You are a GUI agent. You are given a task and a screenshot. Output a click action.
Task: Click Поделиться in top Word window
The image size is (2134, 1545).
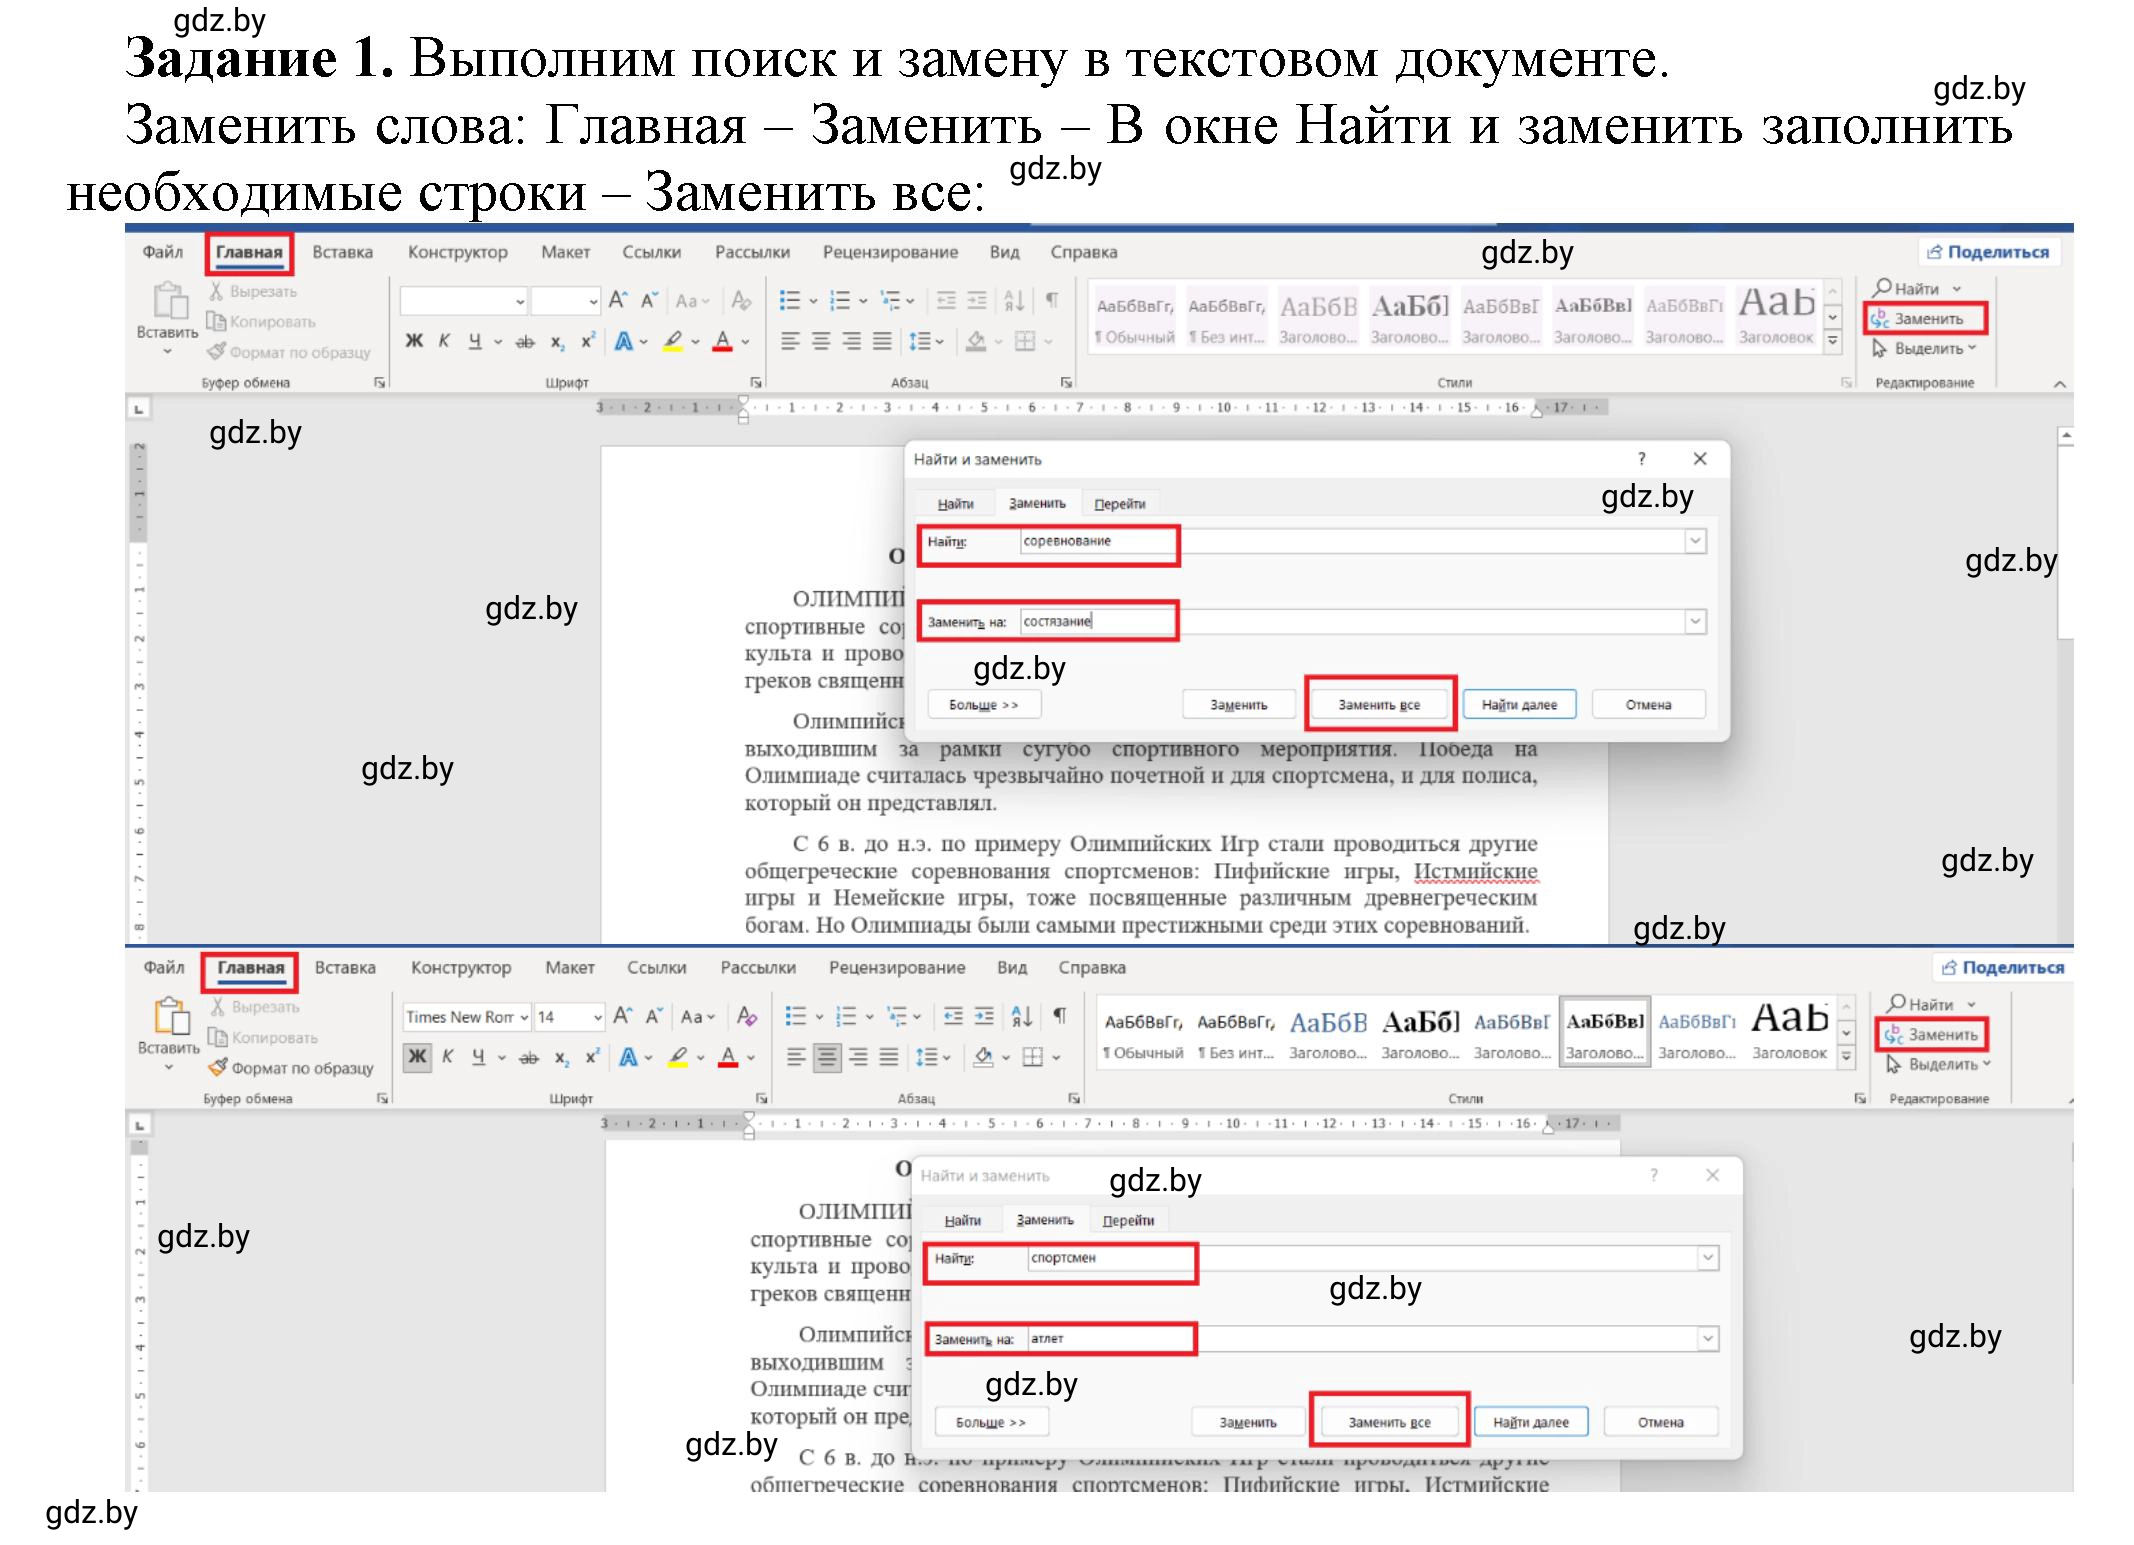(1988, 252)
